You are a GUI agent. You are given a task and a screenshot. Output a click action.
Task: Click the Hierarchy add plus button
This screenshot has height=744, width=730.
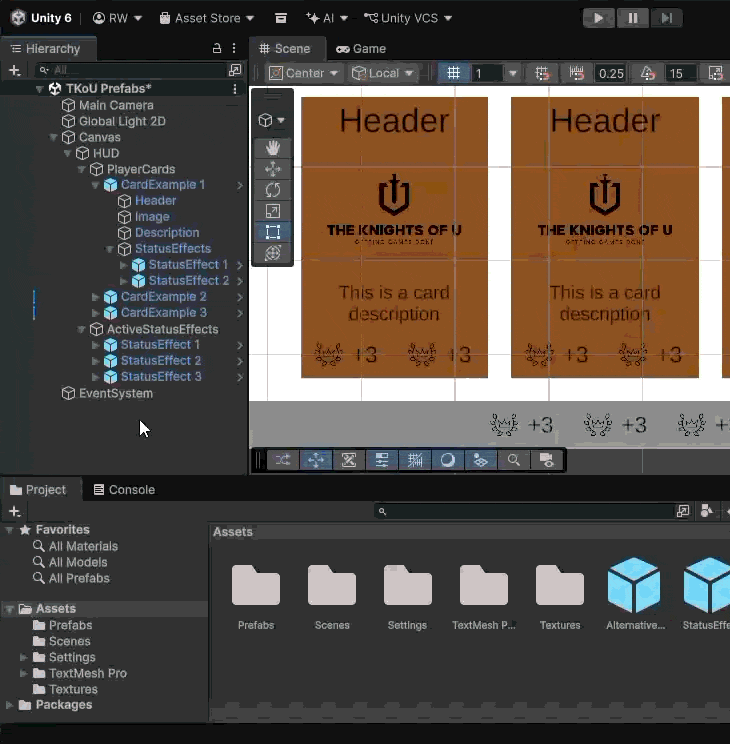15,70
